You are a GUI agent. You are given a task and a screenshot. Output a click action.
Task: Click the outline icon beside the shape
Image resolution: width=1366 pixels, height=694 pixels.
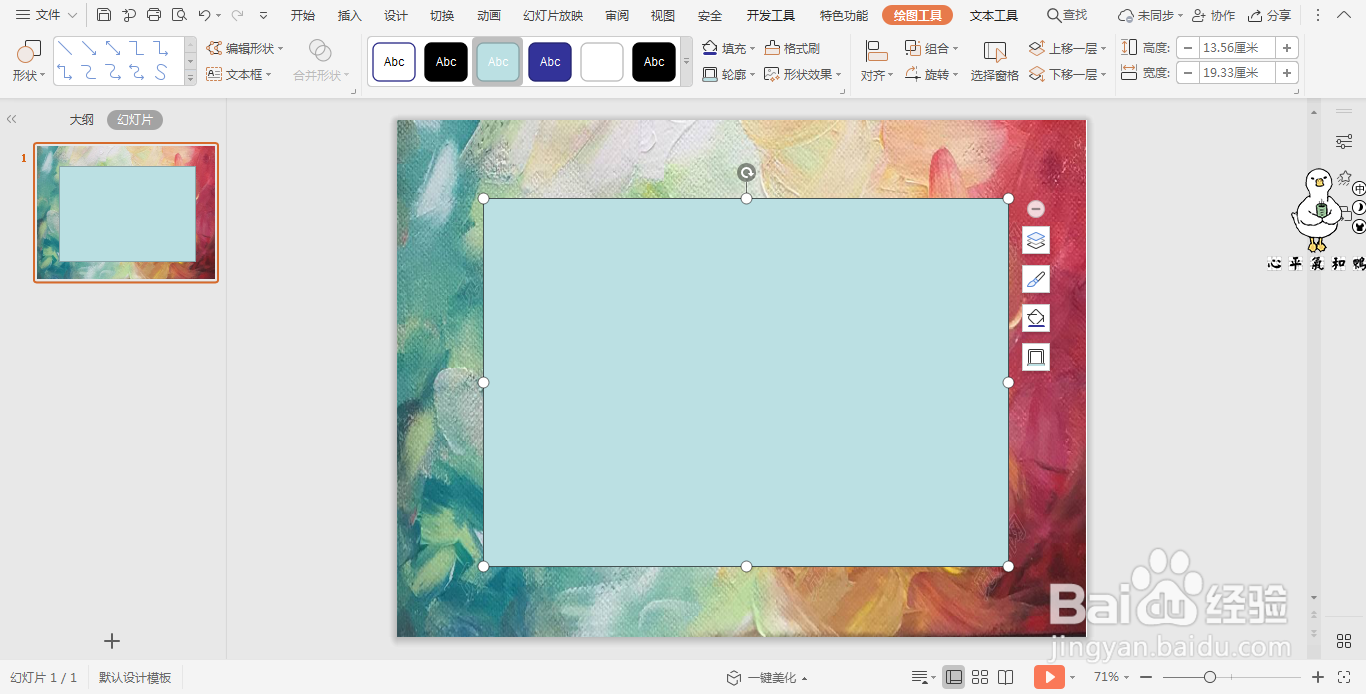pyautogui.click(x=1036, y=357)
